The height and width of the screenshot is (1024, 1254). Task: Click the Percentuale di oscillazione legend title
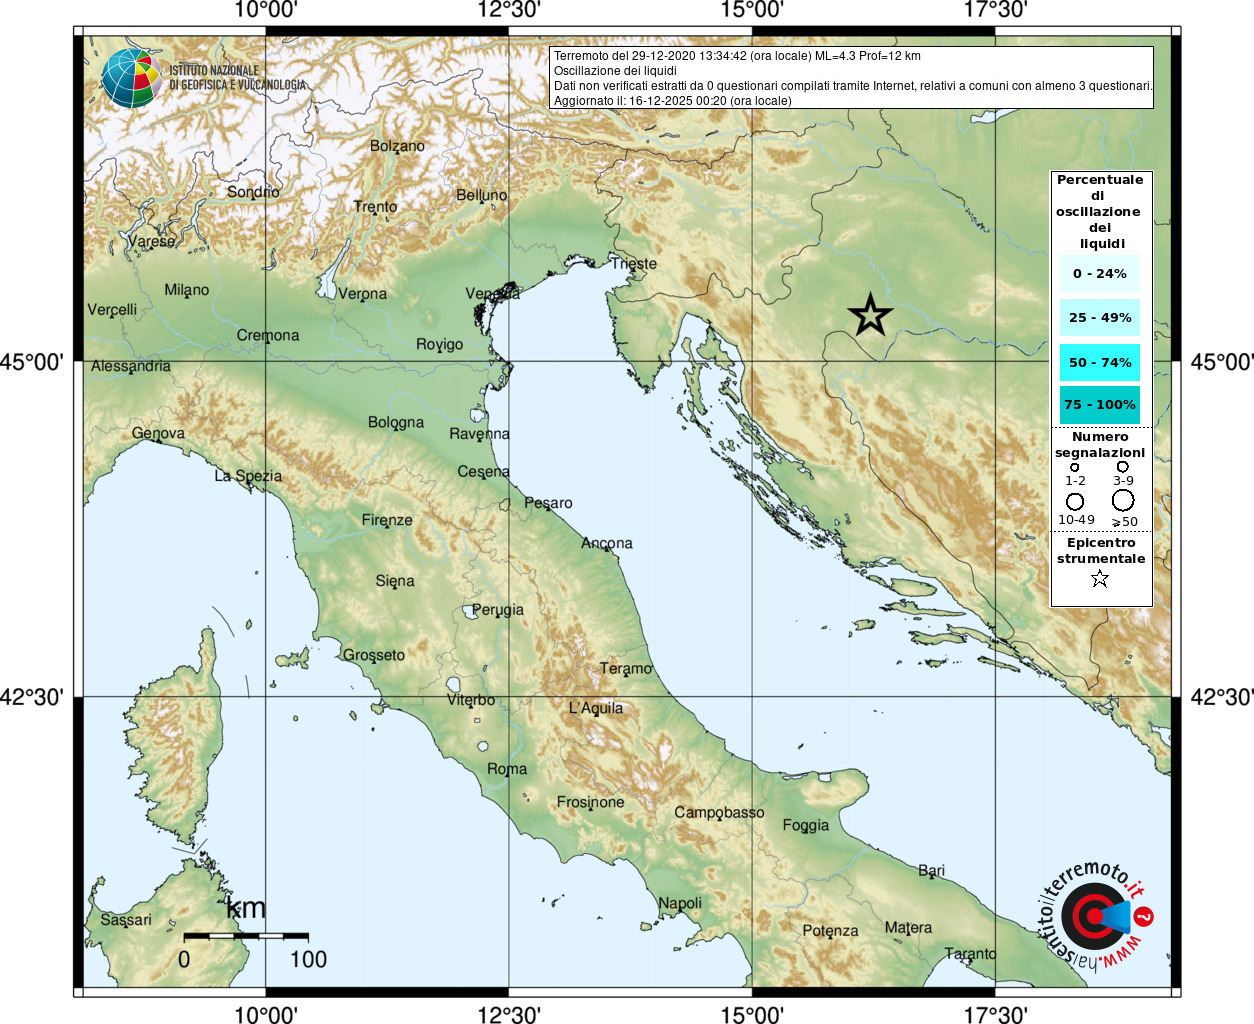click(1100, 211)
